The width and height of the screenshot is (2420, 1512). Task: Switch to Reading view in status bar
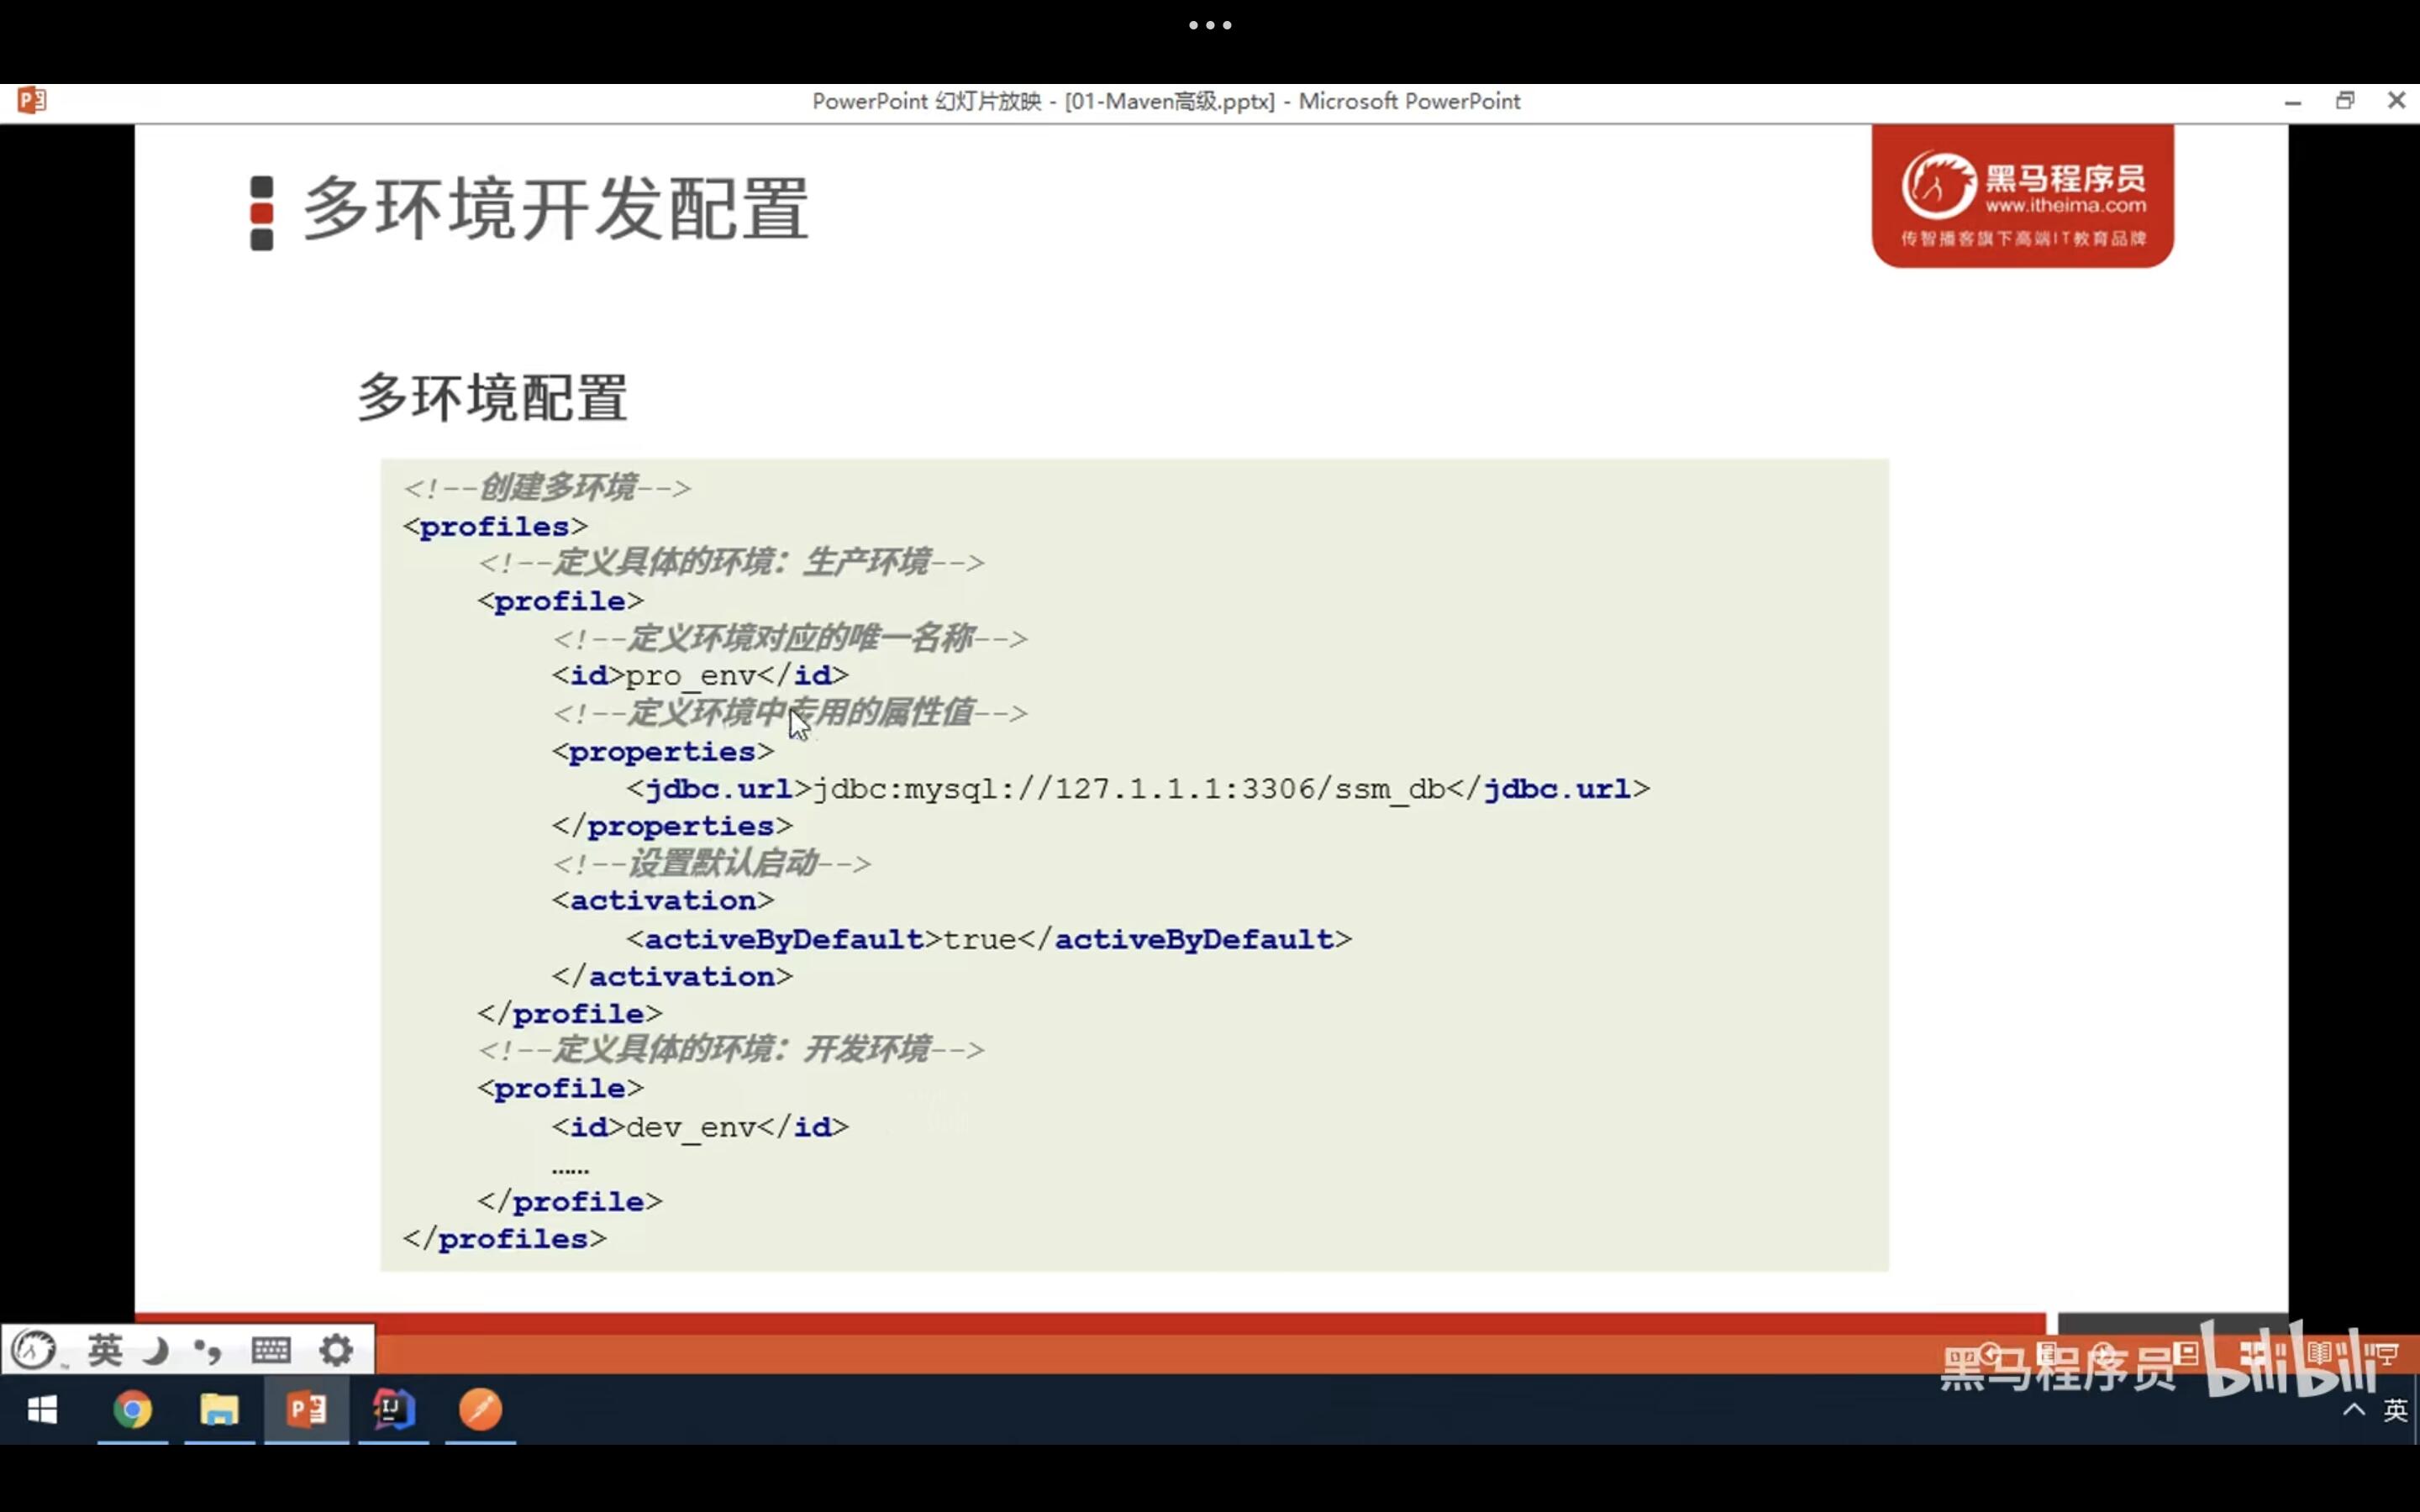tap(2320, 1353)
